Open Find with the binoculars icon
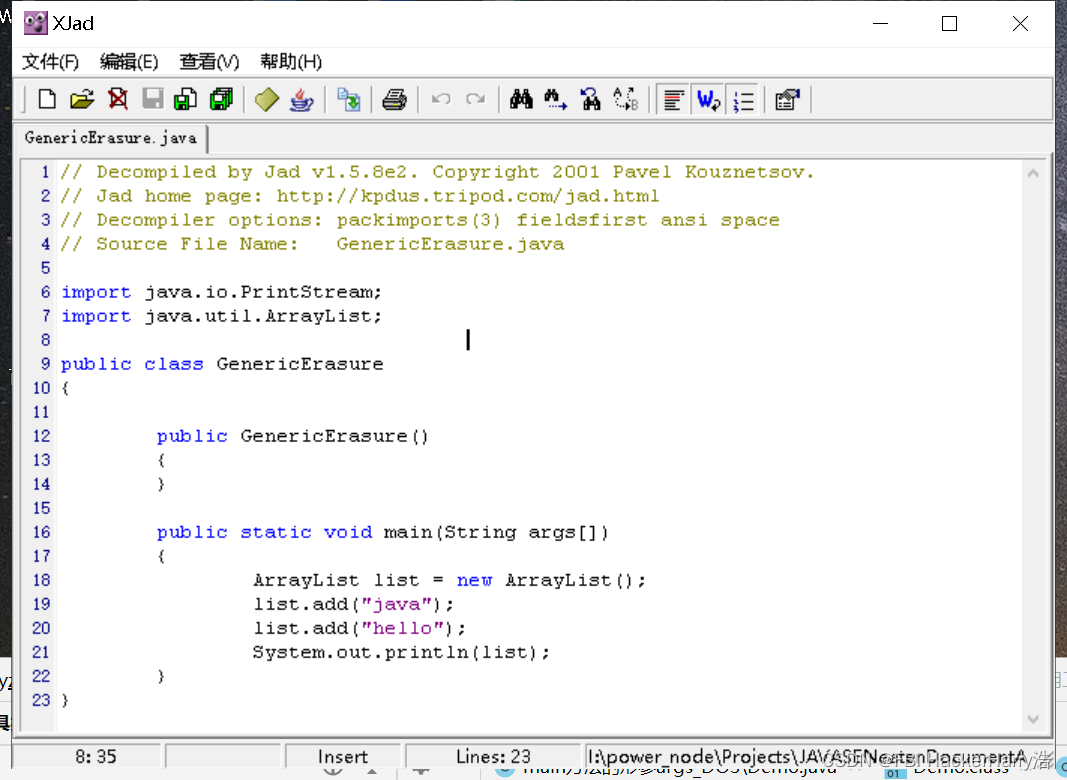Image resolution: width=1067 pixels, height=780 pixels. click(521, 99)
